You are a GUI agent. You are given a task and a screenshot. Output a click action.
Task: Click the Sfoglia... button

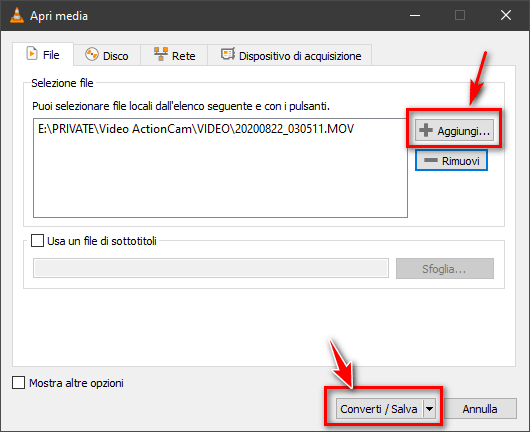[444, 269]
